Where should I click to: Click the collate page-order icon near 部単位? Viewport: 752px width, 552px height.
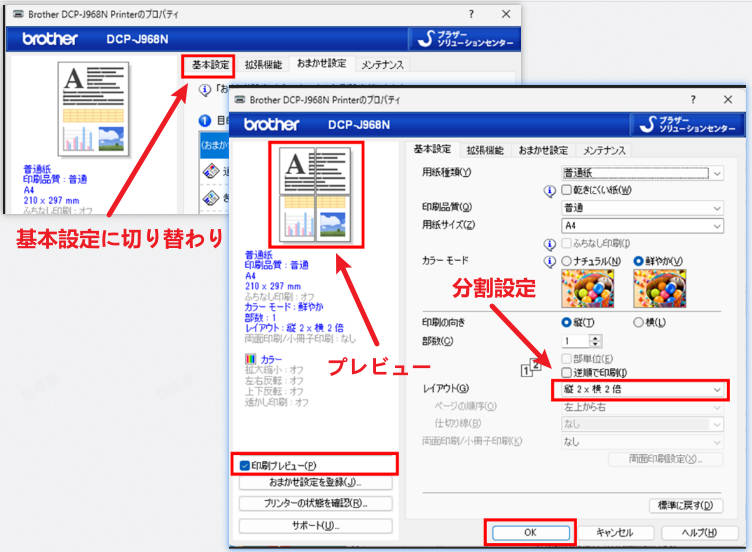tap(531, 367)
